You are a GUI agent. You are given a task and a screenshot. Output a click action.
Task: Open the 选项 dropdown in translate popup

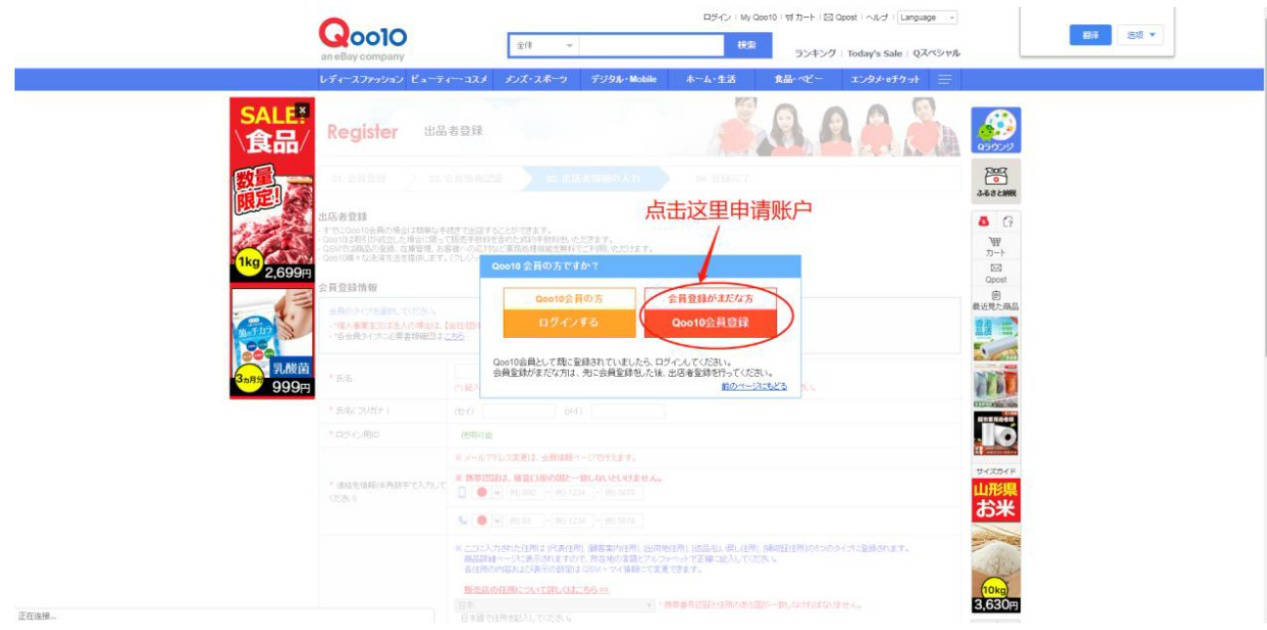click(1140, 35)
